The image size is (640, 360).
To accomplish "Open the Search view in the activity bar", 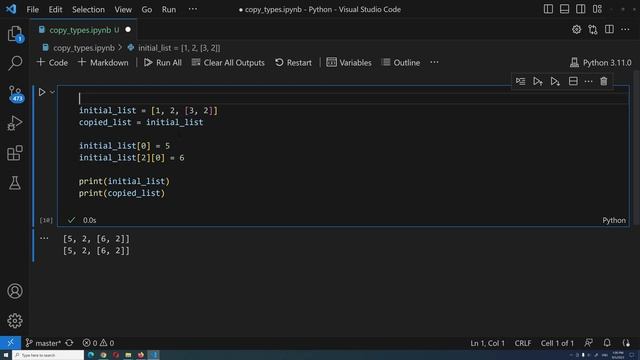I will pyautogui.click(x=15, y=63).
